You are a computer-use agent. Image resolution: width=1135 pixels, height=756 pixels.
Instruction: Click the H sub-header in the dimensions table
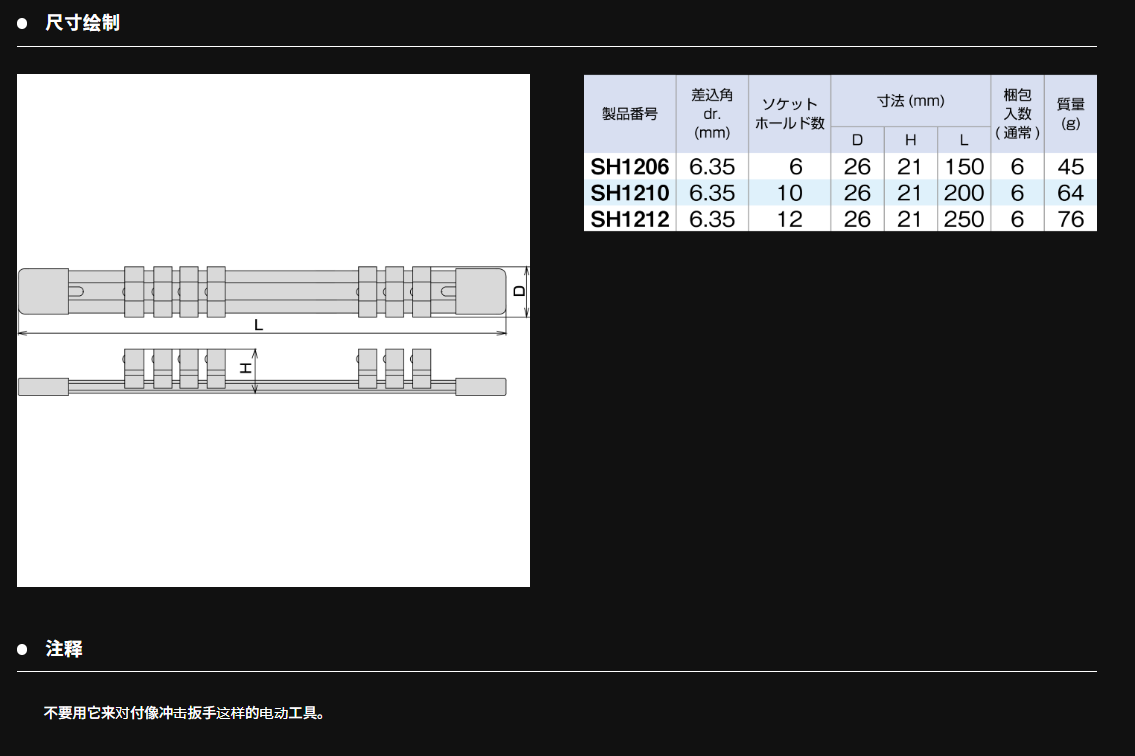click(910, 140)
